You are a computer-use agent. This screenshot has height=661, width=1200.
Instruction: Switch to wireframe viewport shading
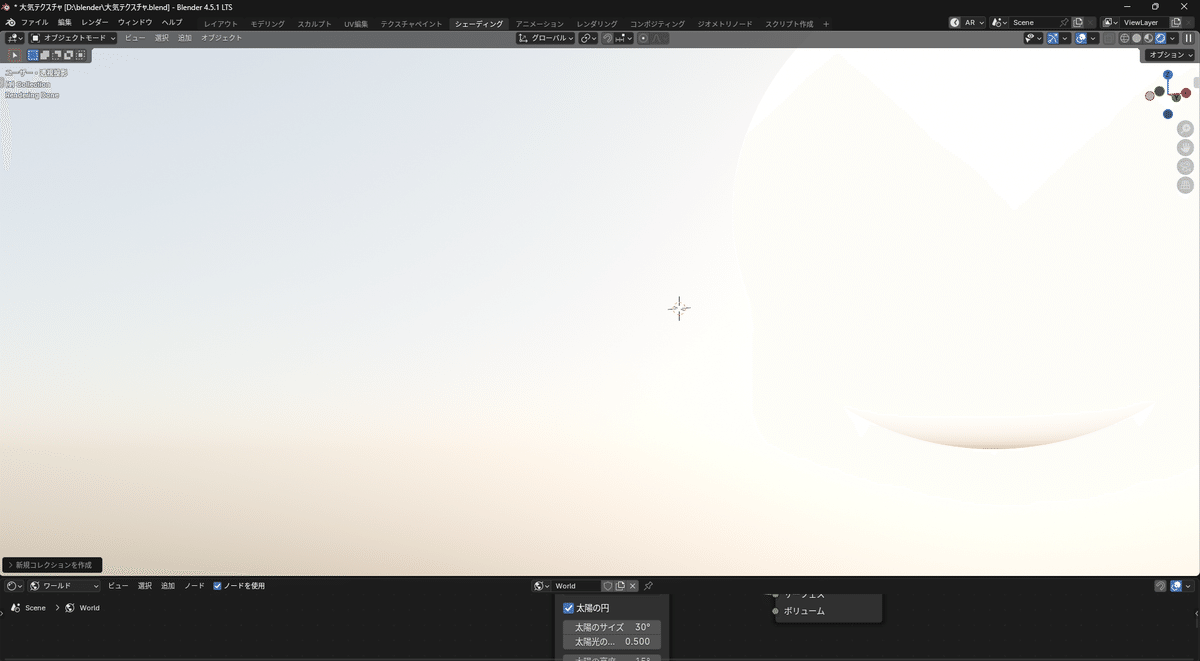(x=1125, y=38)
